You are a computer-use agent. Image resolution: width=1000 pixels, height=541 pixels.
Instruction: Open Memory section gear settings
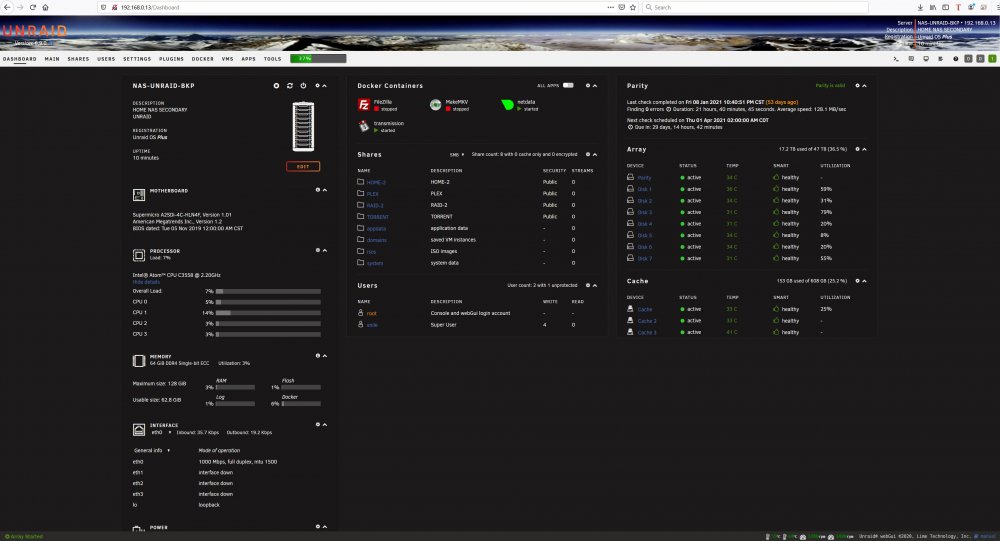[x=318, y=355]
